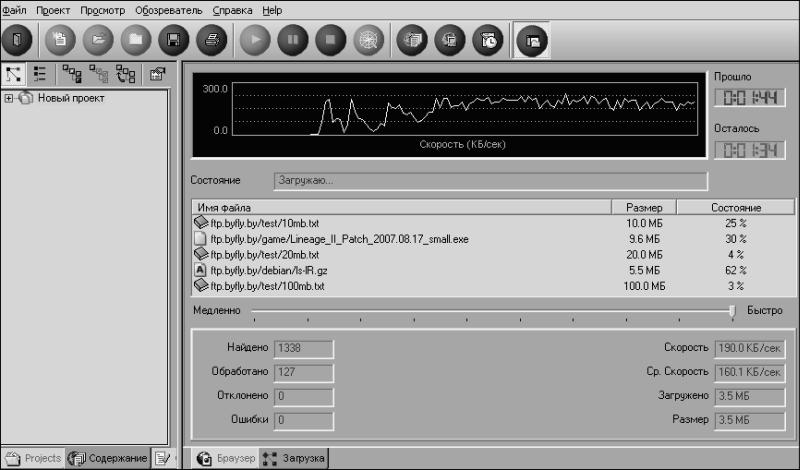Switch to the Браузер tab
Viewport: 800px width, 470px height.
225,459
